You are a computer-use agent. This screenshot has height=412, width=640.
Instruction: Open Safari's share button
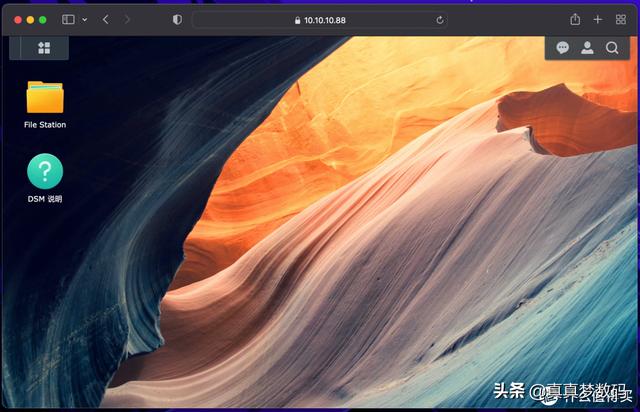tap(575, 19)
